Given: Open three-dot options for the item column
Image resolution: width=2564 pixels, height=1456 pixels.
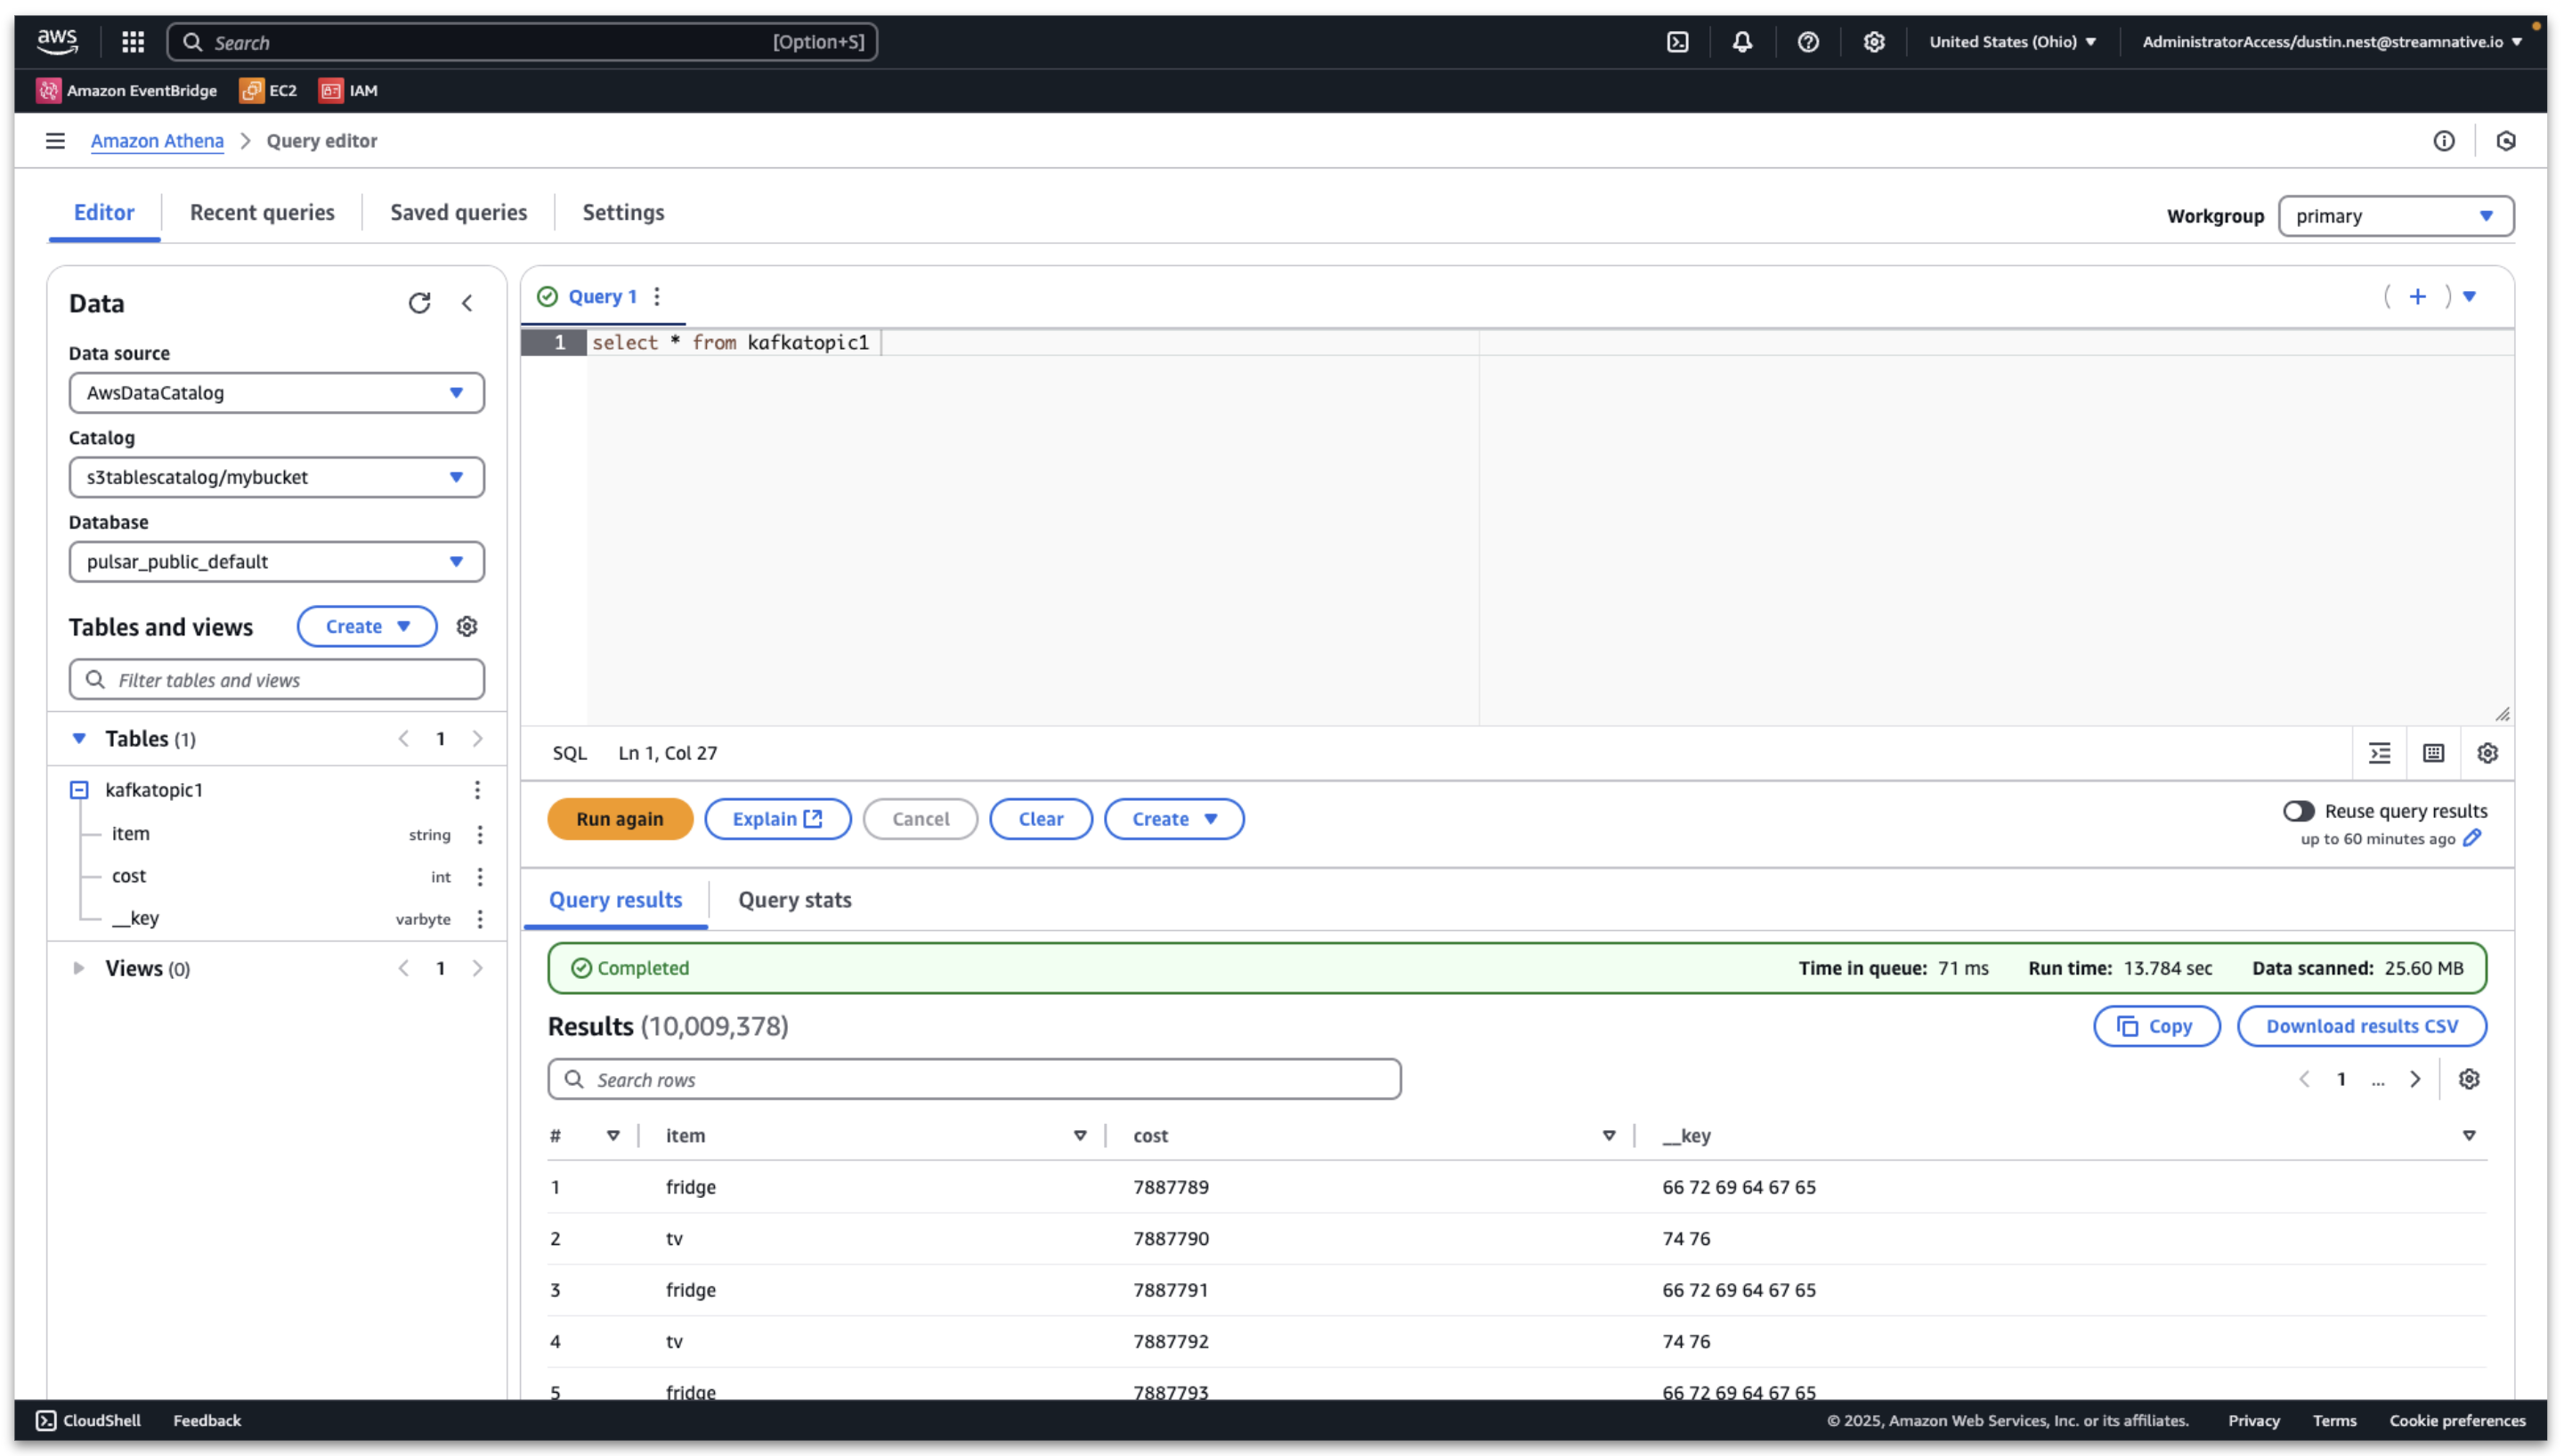Looking at the screenshot, I should pos(481,833).
